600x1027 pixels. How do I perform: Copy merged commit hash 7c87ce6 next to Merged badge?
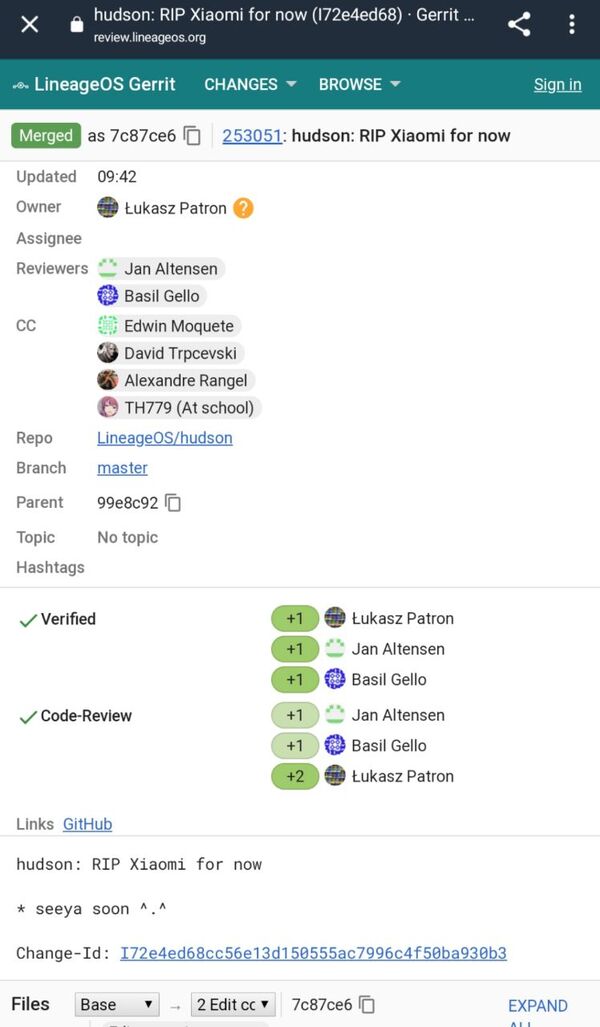[192, 136]
